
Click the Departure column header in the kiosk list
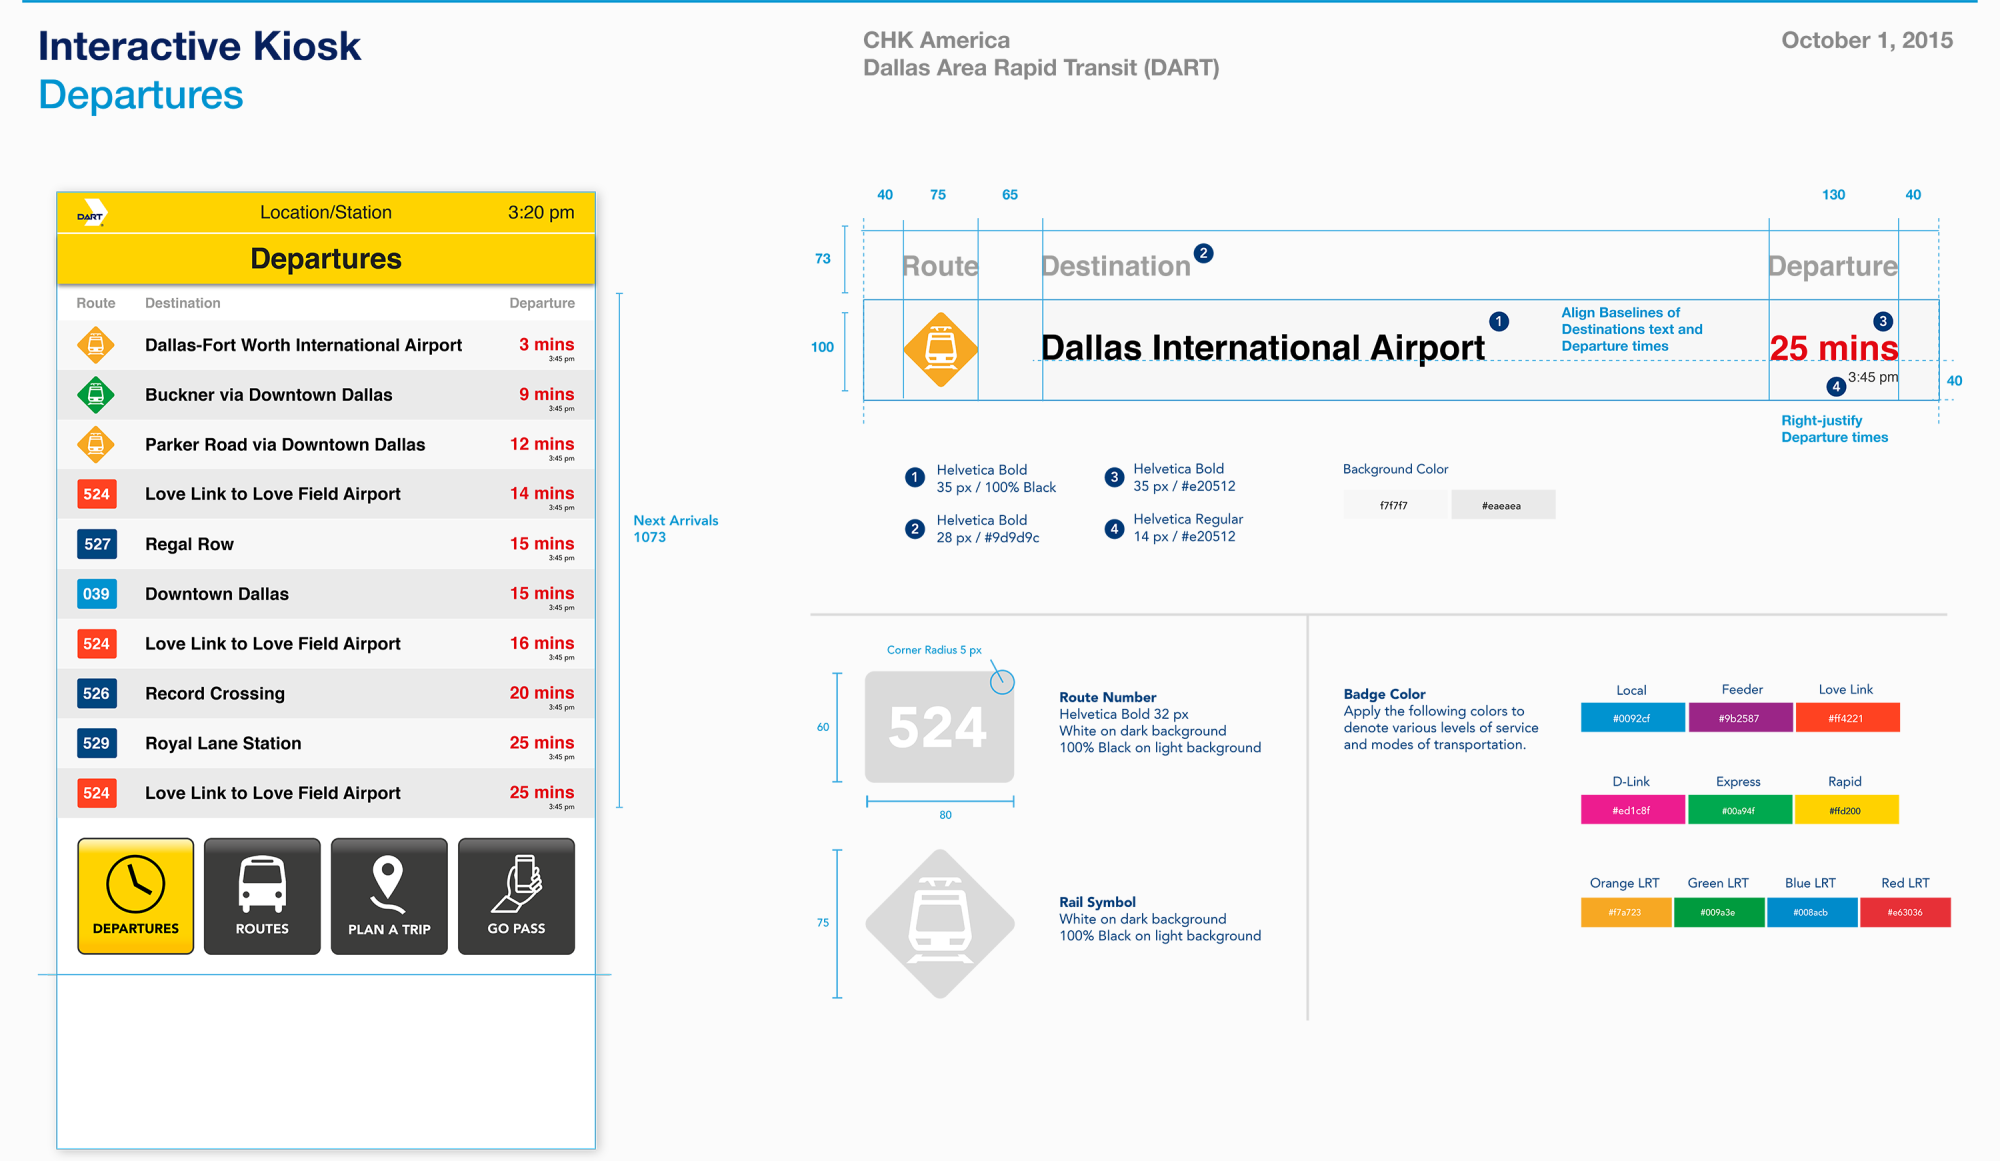[542, 303]
